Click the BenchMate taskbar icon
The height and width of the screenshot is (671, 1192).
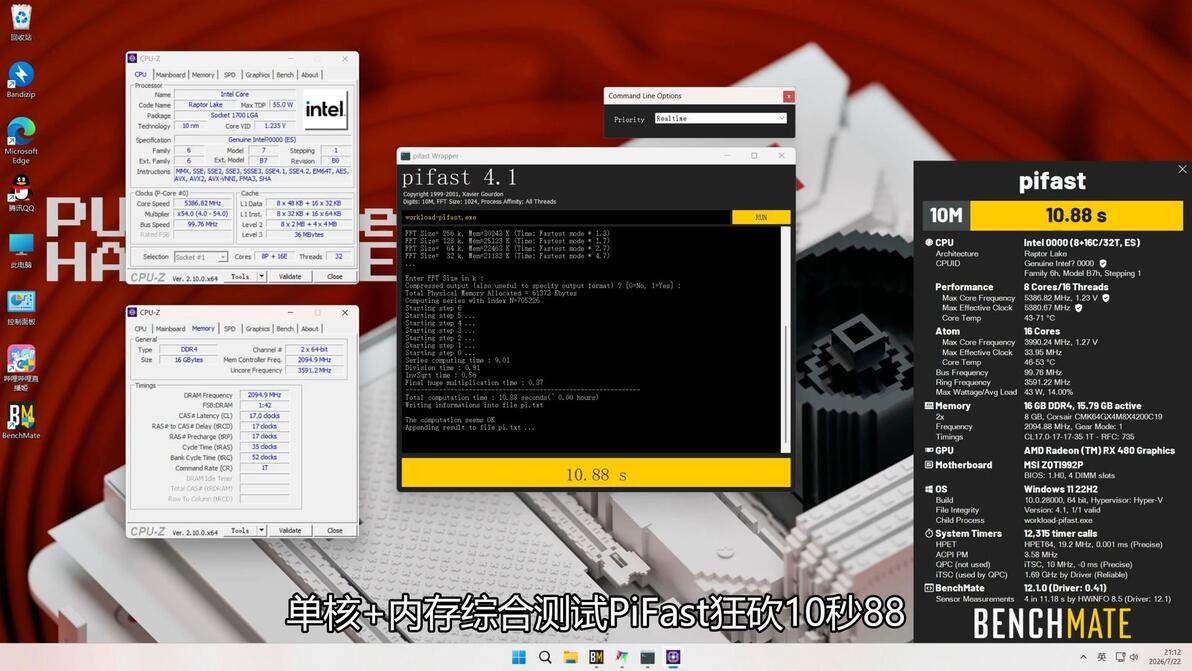click(x=596, y=657)
